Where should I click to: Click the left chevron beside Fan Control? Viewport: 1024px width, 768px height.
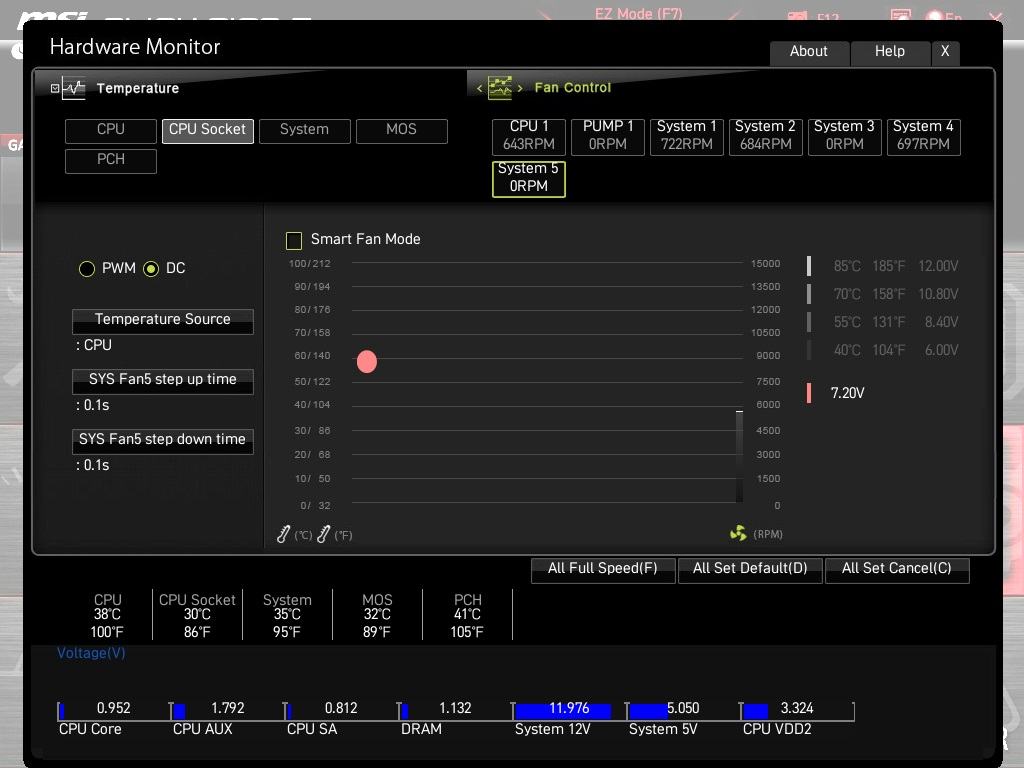(x=479, y=88)
